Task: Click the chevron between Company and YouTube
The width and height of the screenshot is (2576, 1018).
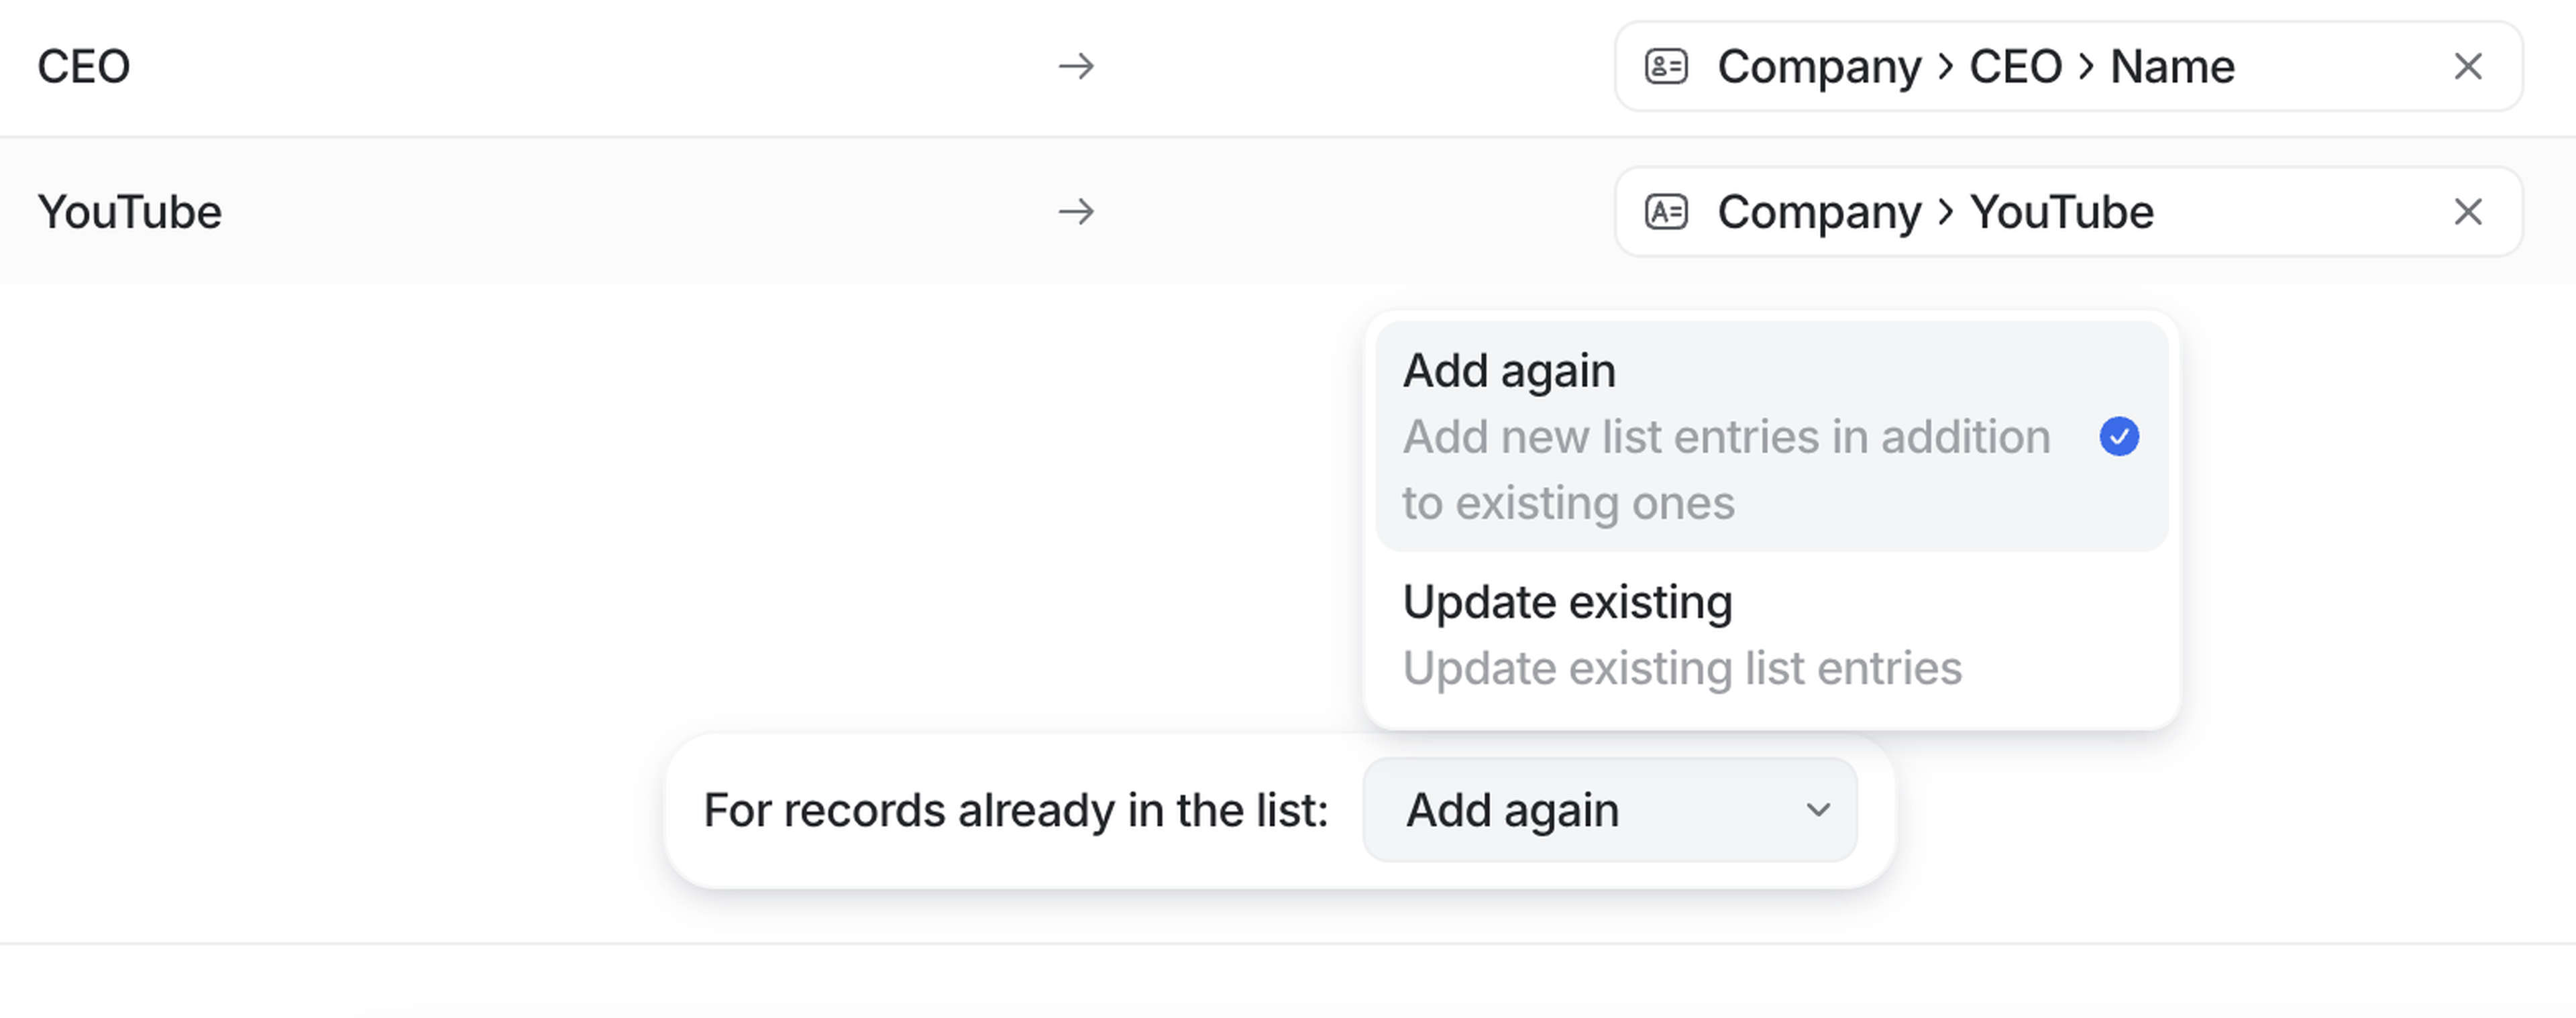Action: point(1945,212)
